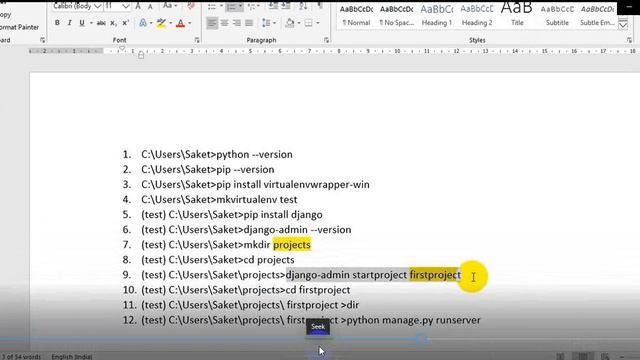This screenshot has height=360, width=640.
Task: Open Font Color dropdown arrow
Action: (189, 23)
